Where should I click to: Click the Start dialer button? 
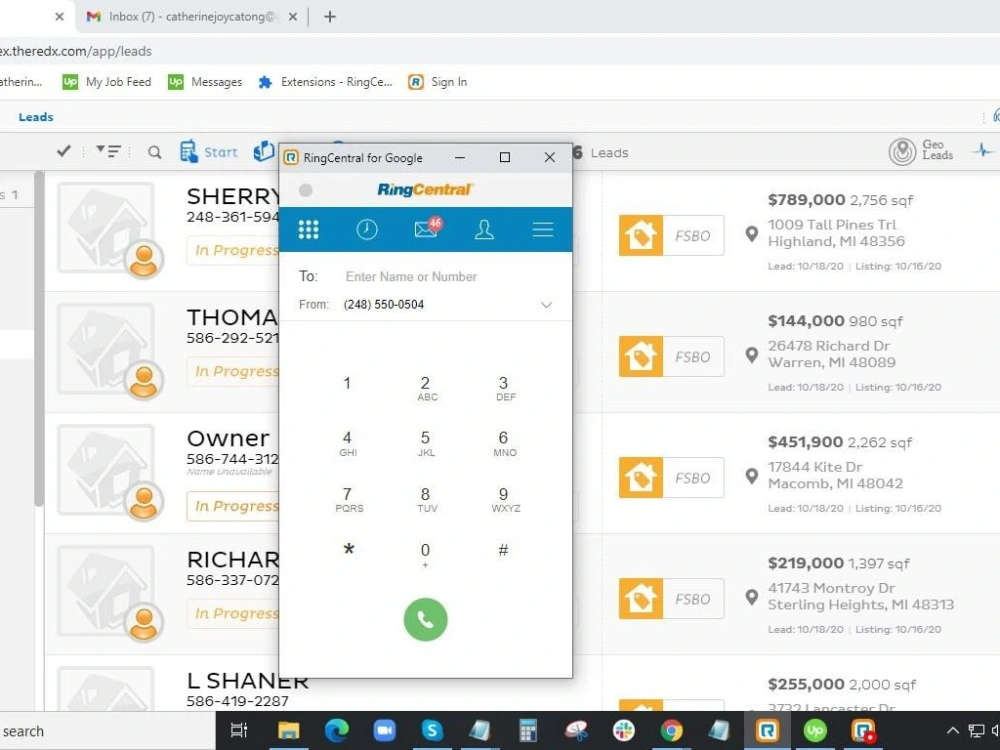pos(209,152)
